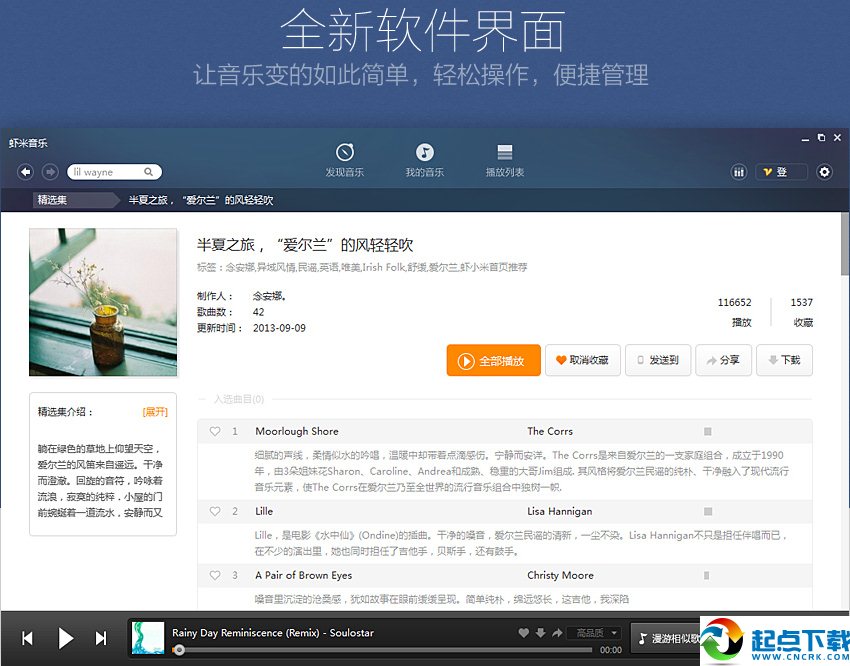Screen dimensions: 850x666
Task: Click the equalizer icon in top bar
Action: point(739,172)
